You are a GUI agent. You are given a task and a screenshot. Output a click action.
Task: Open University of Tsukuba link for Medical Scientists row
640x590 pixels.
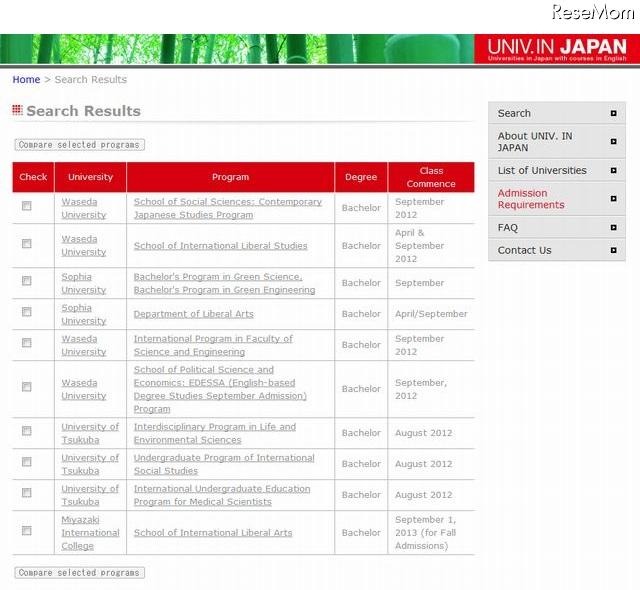click(x=90, y=495)
